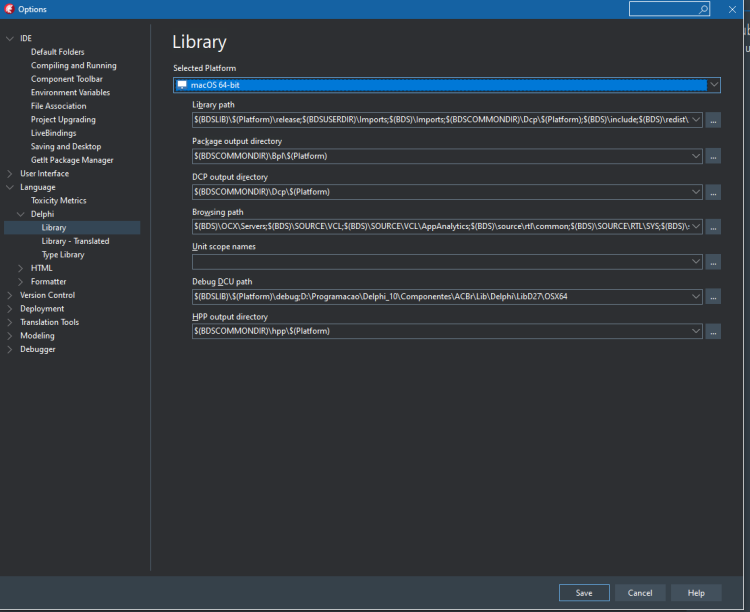Viewport: 750px width, 612px height.
Task: Select the Library tree item
Action: (x=72, y=228)
